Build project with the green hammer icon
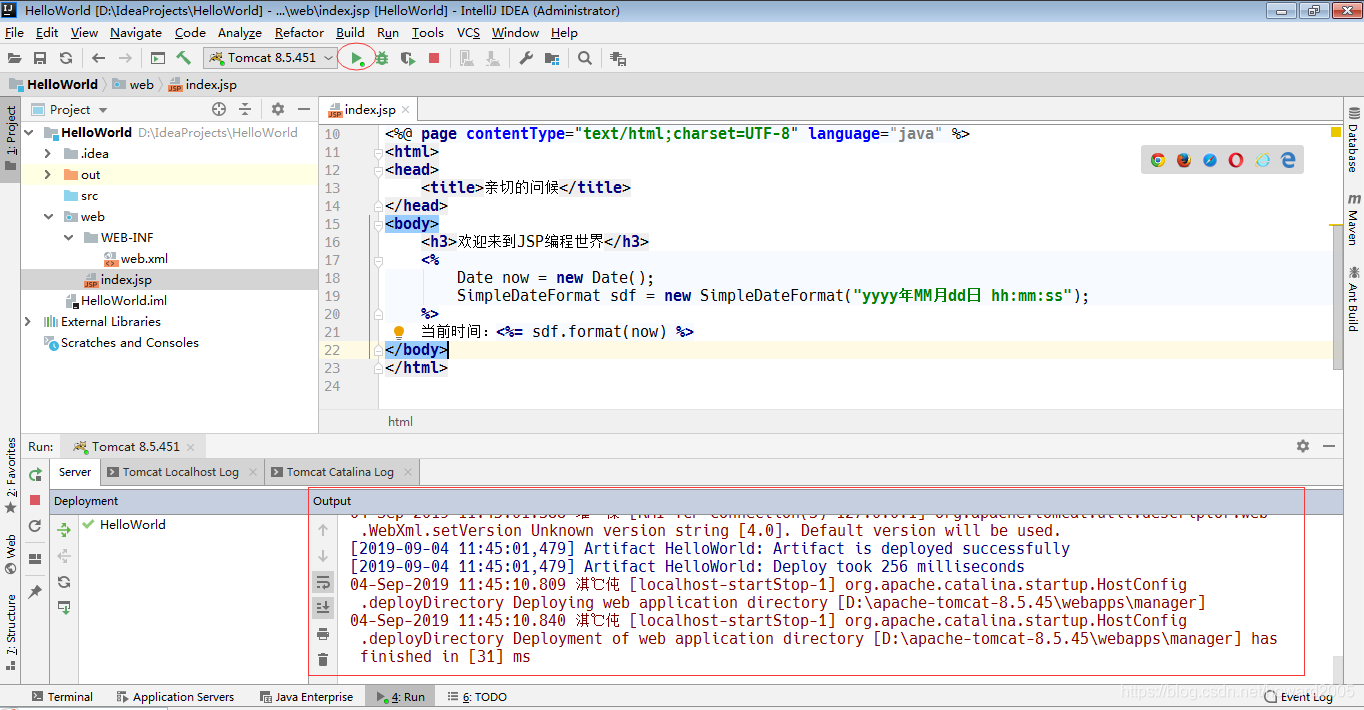 tap(184, 58)
